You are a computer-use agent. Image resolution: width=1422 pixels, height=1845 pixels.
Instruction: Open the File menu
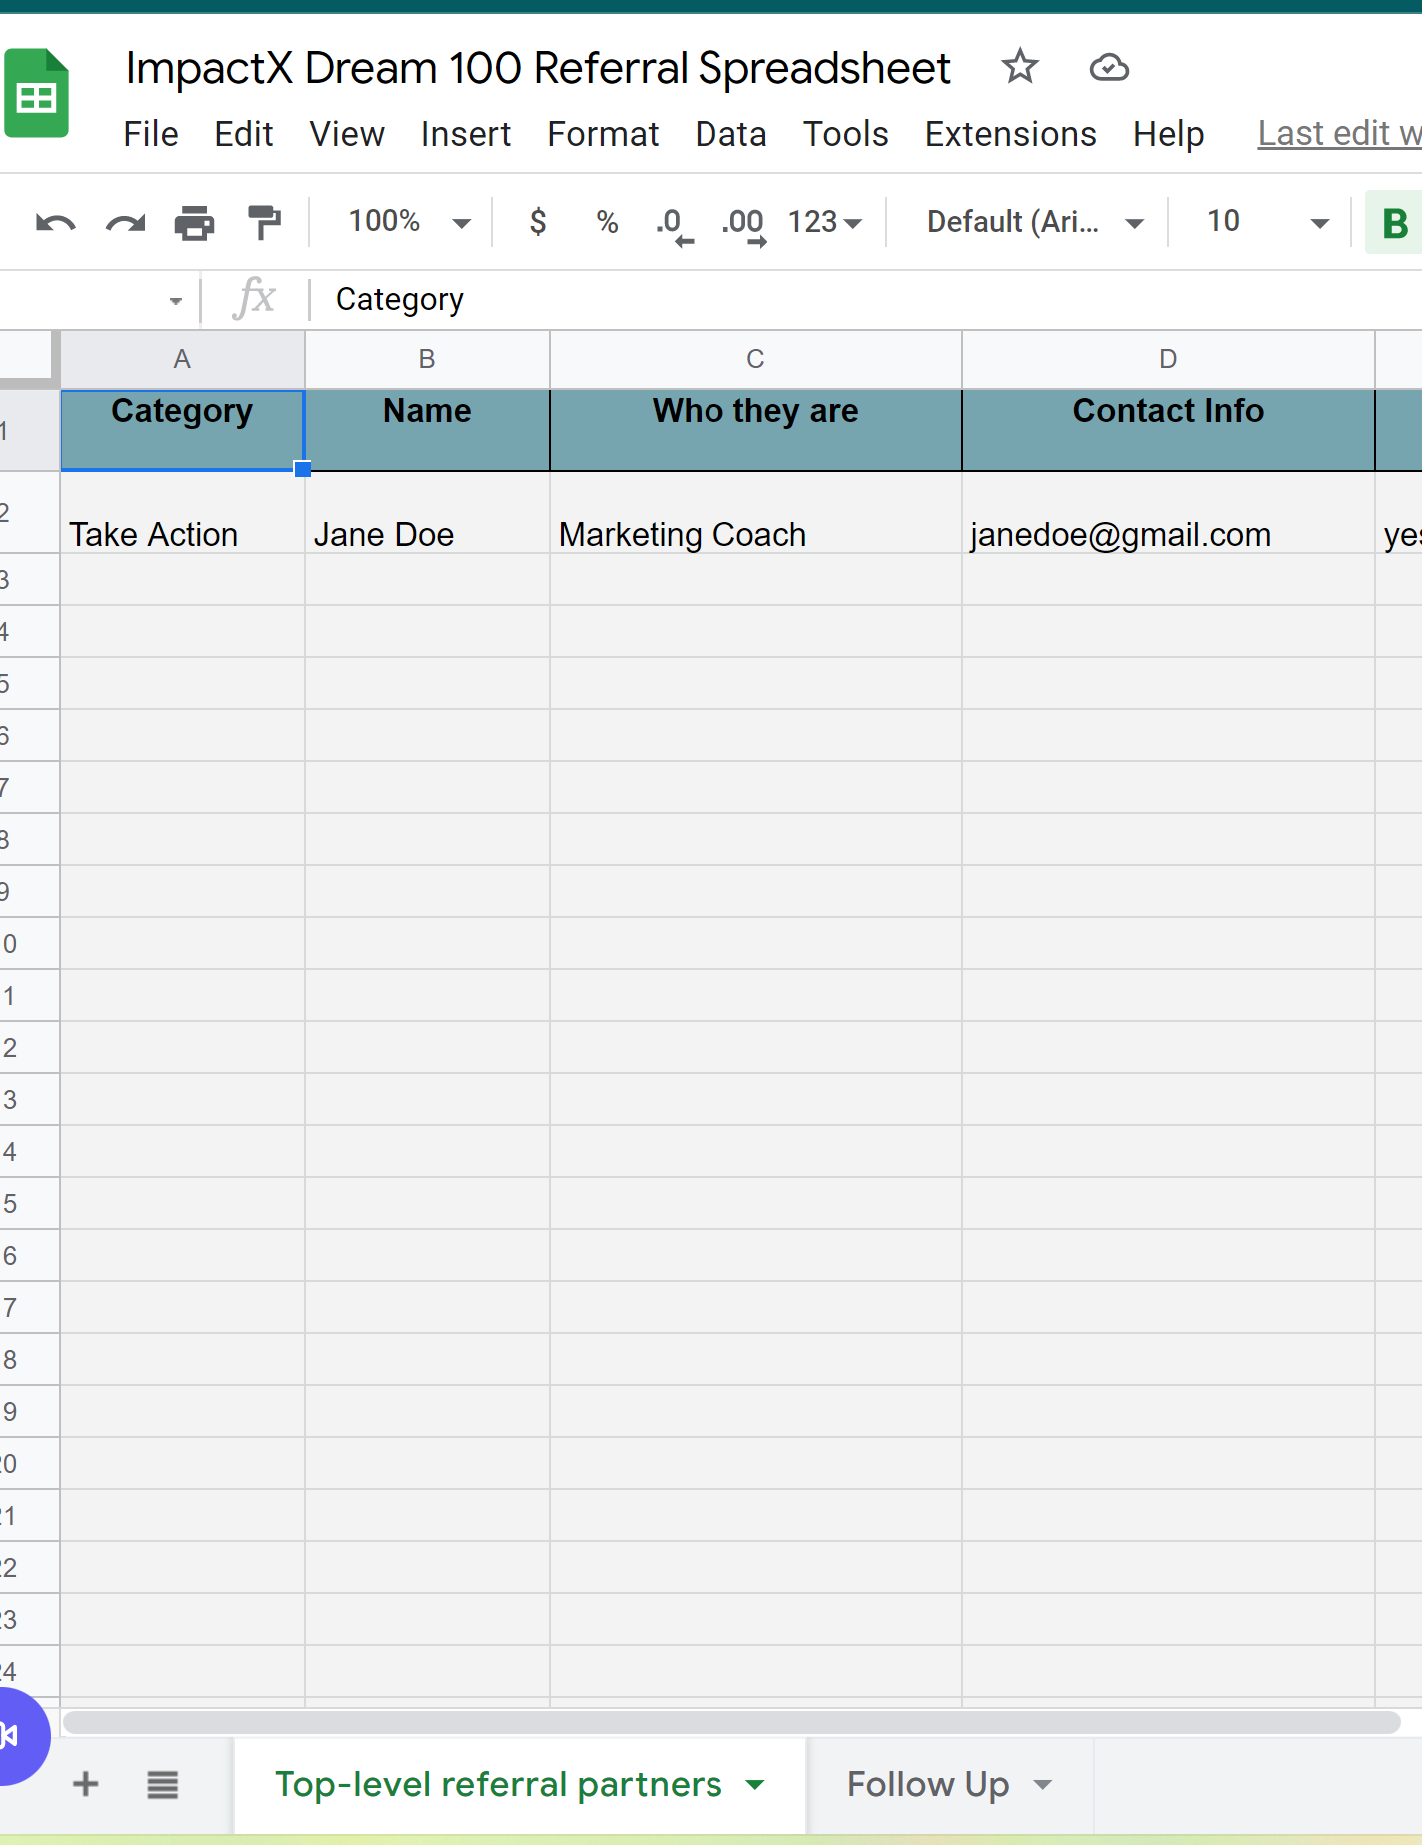pos(151,134)
